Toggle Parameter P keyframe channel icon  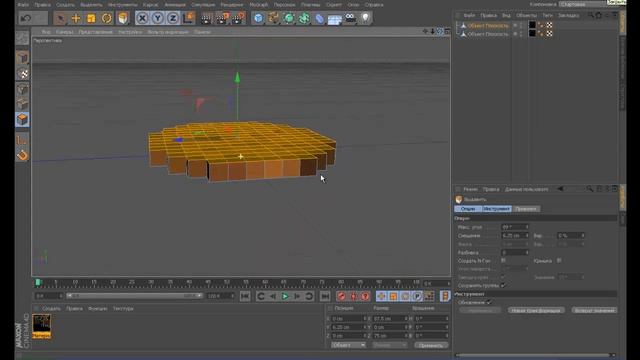(x=417, y=296)
